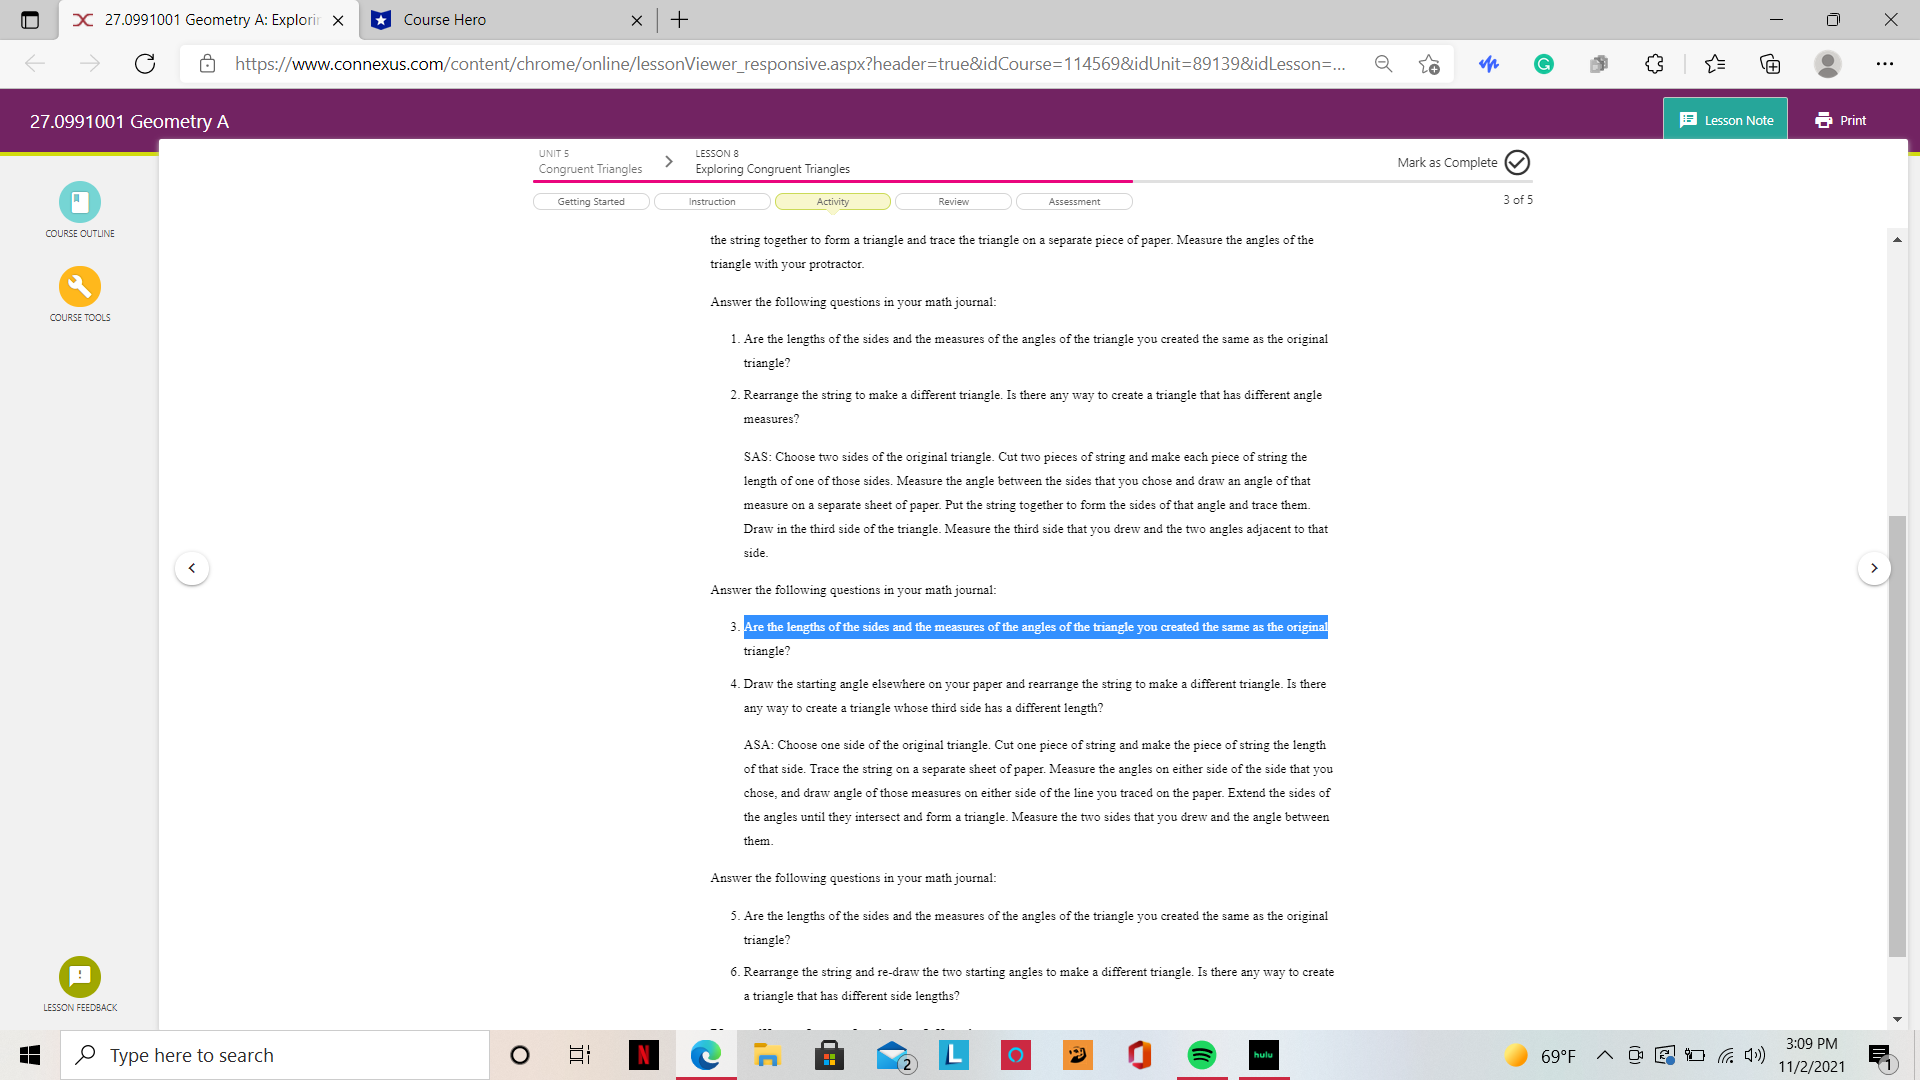Show hidden system tray icons
Image resolution: width=1920 pixels, height=1080 pixels.
pyautogui.click(x=1604, y=1055)
